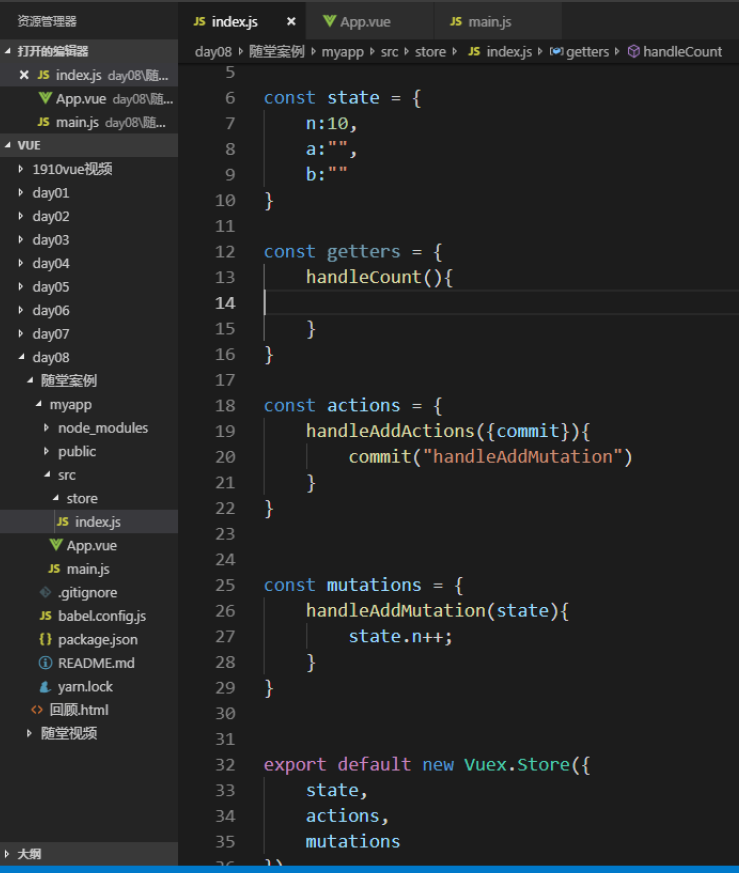This screenshot has height=873, width=739.
Task: Expand the public folder
Action: click(89, 452)
